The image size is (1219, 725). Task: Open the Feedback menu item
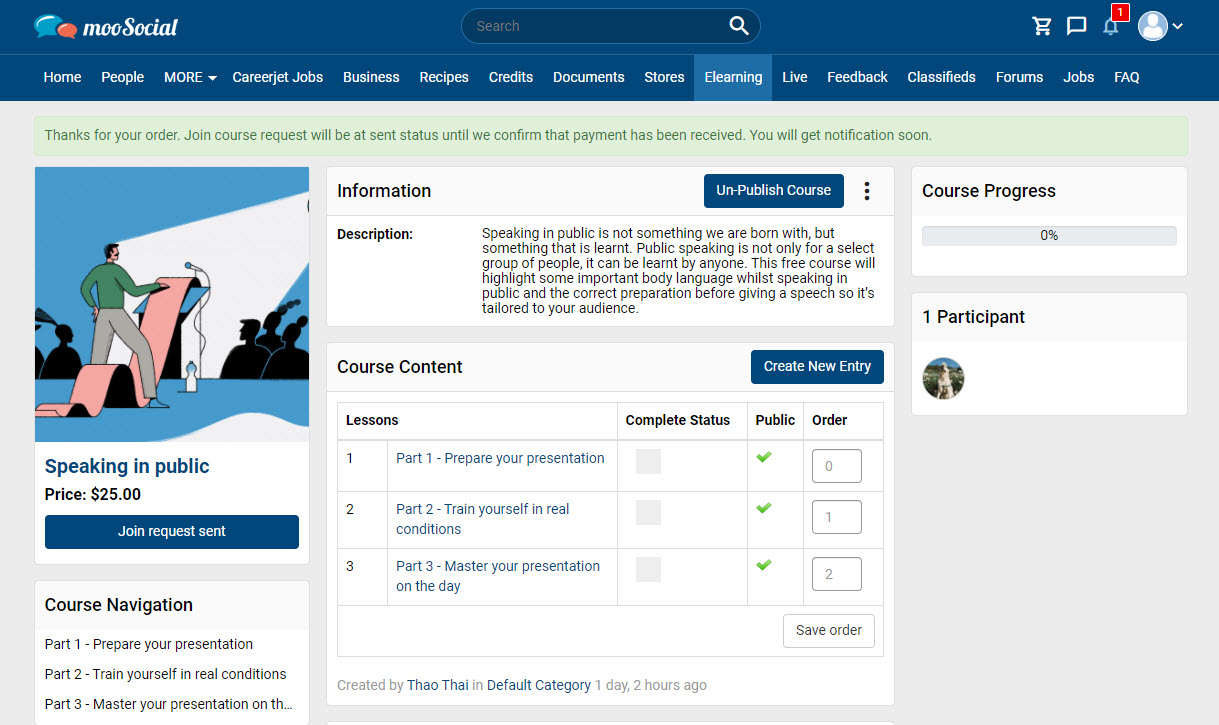[857, 77]
